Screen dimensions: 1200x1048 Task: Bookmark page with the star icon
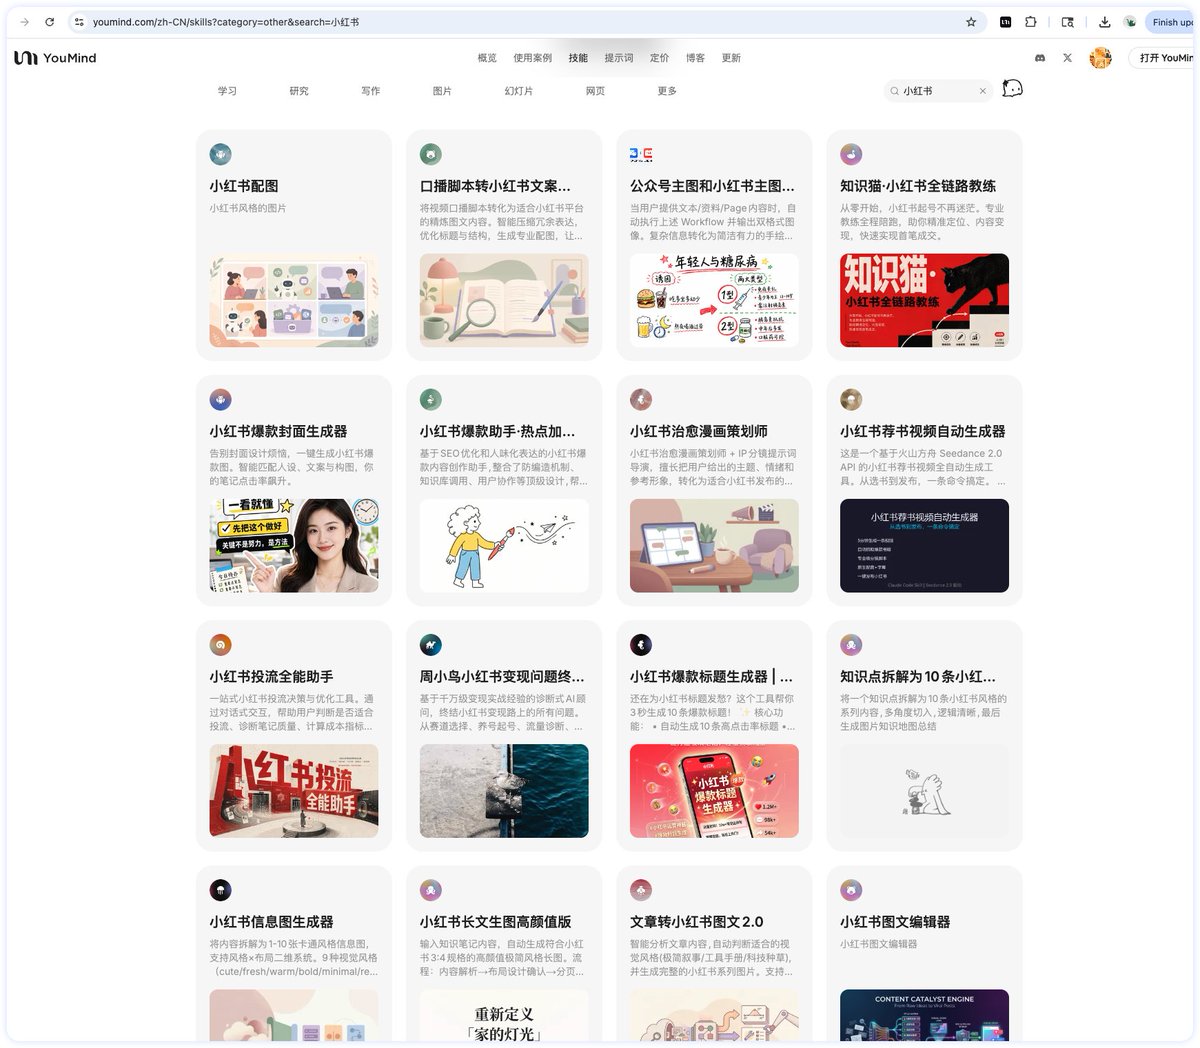pos(970,21)
